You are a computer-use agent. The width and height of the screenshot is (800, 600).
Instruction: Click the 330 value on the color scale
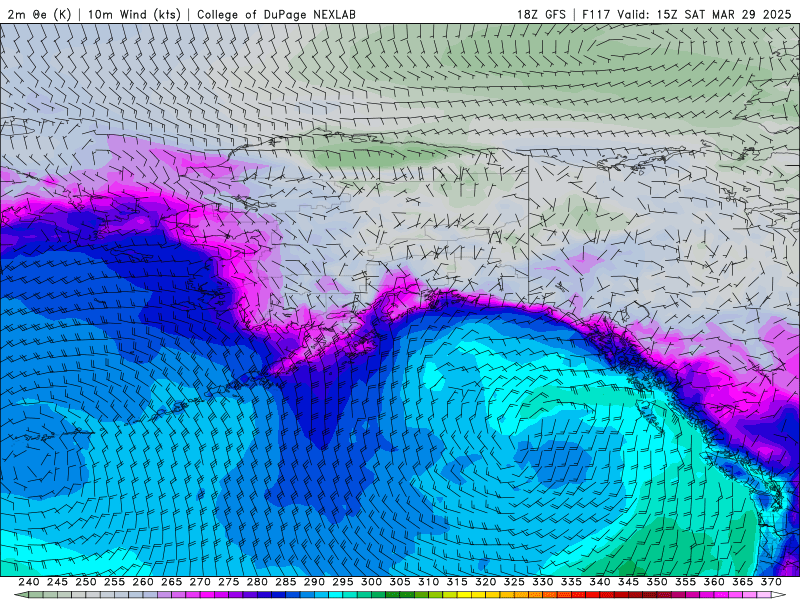click(543, 582)
